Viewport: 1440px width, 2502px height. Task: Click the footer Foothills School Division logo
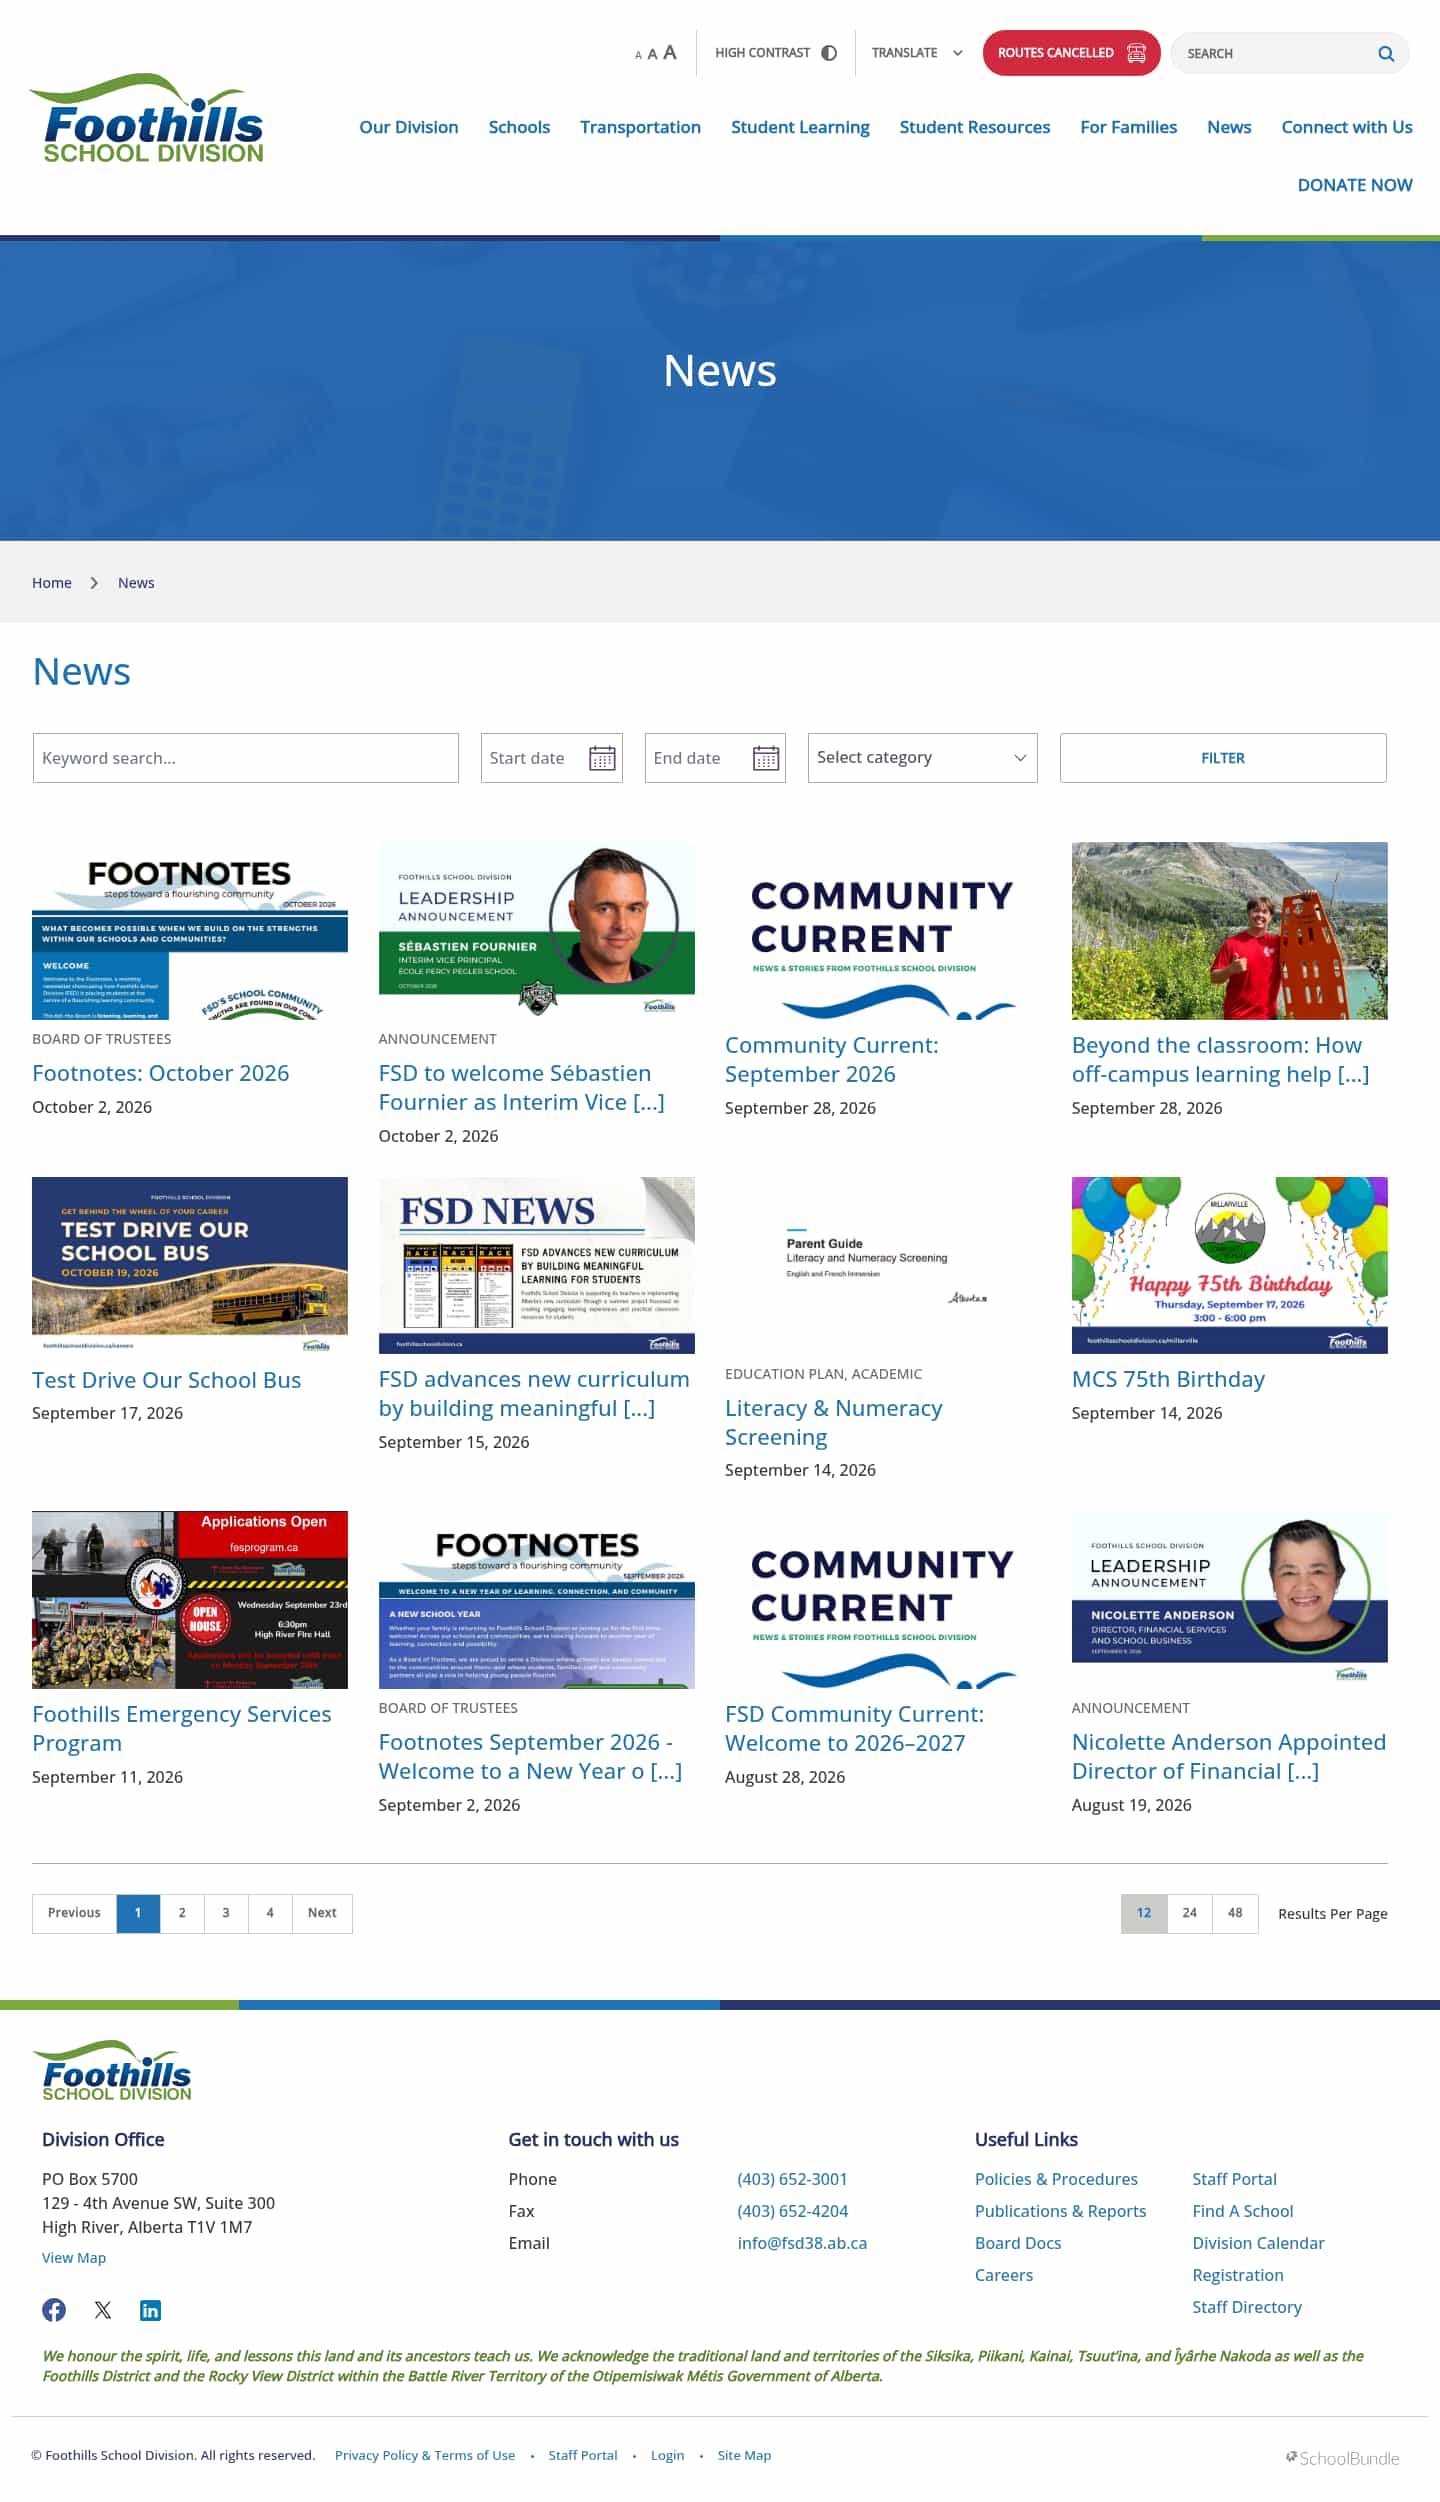point(113,2070)
